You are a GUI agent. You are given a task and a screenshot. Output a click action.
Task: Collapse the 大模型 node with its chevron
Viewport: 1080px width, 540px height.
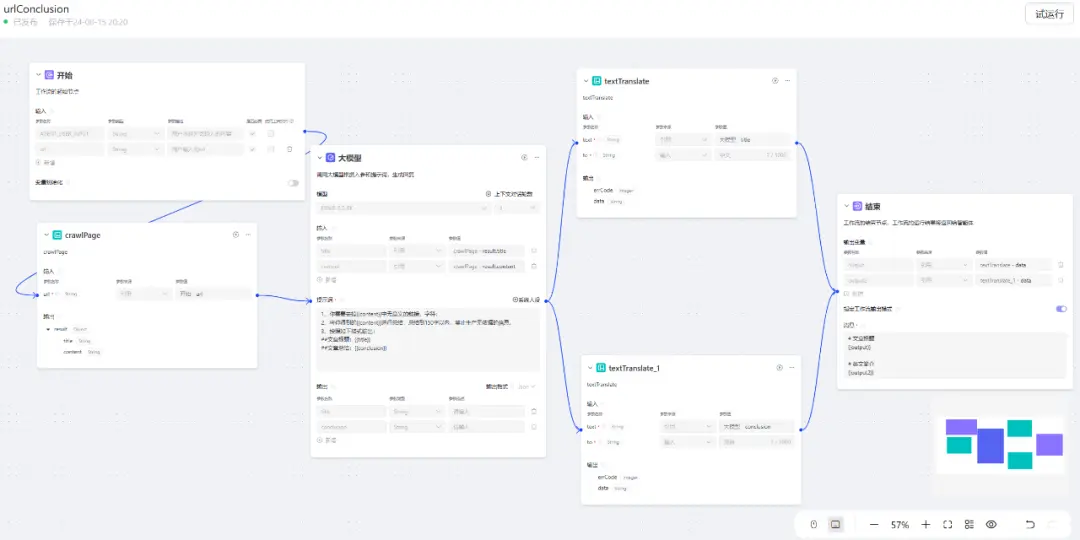(320, 157)
